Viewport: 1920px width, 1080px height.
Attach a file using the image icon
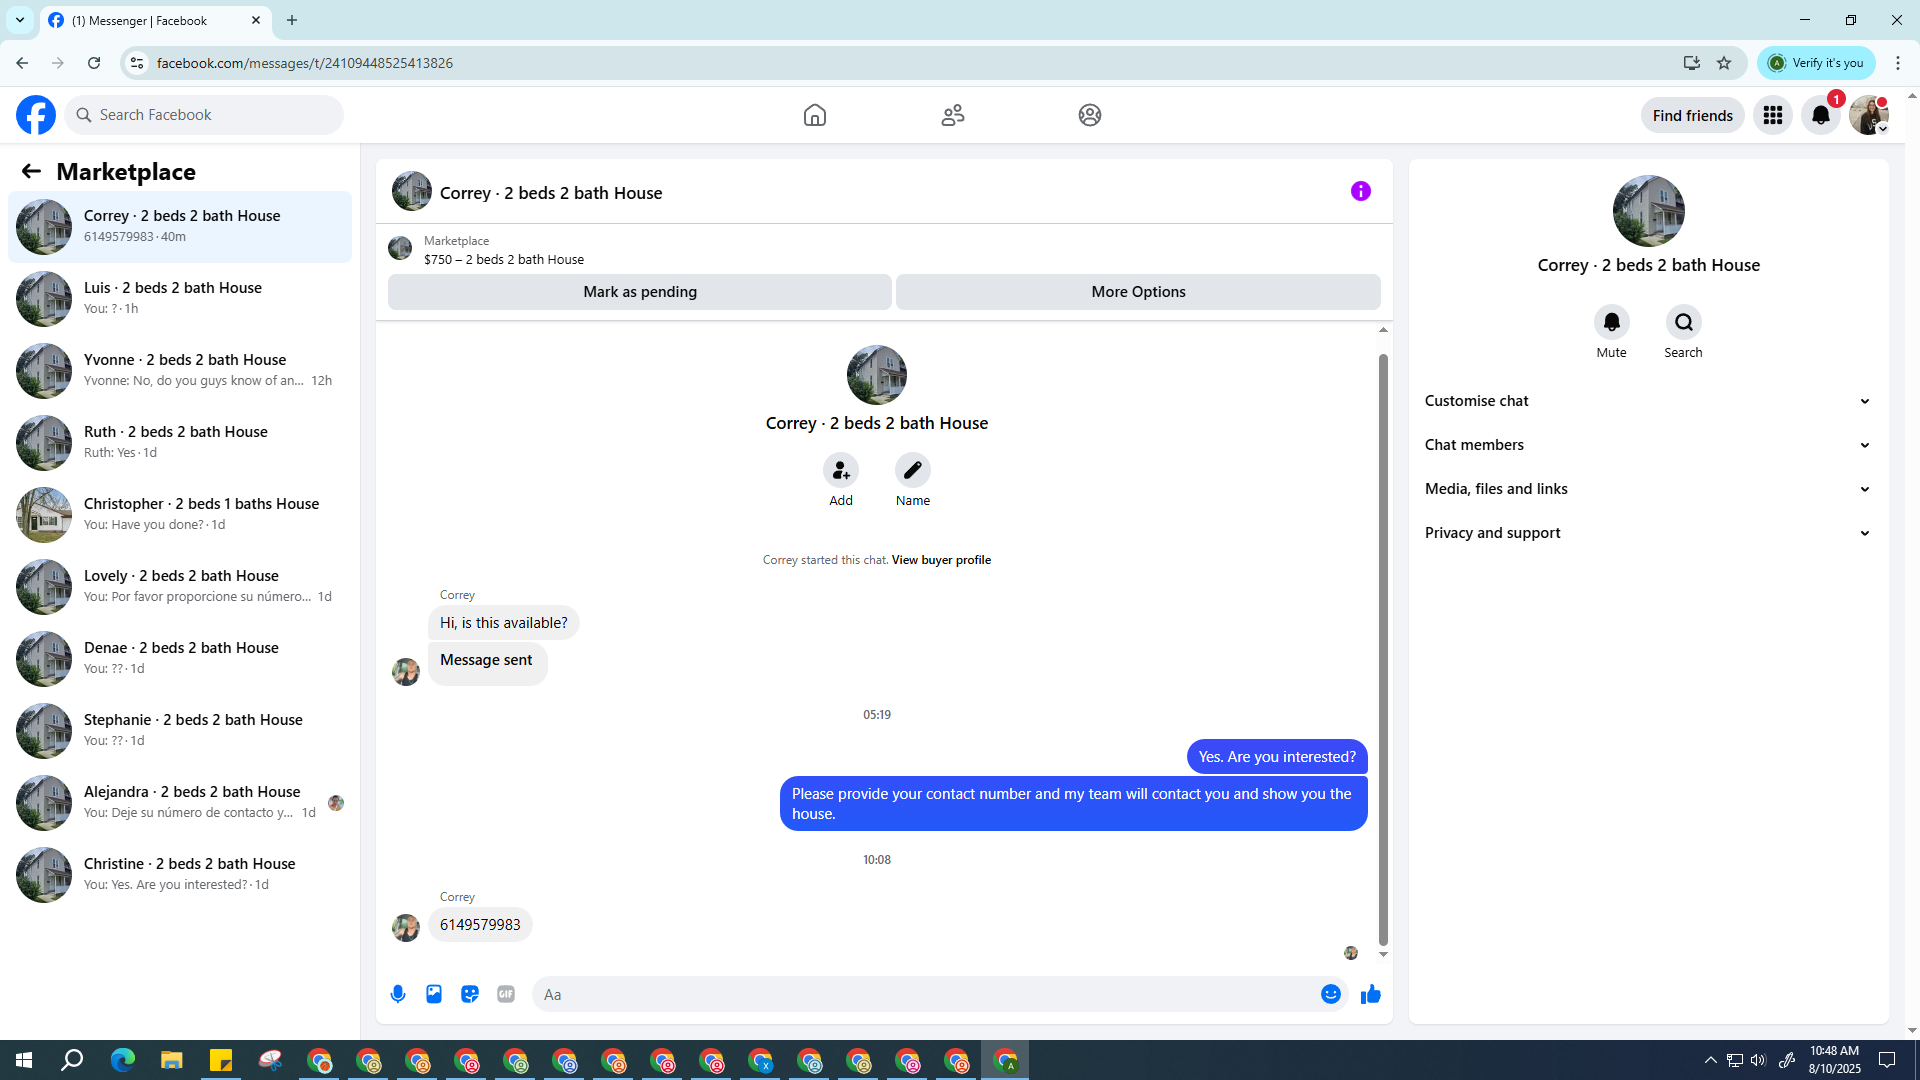434,994
